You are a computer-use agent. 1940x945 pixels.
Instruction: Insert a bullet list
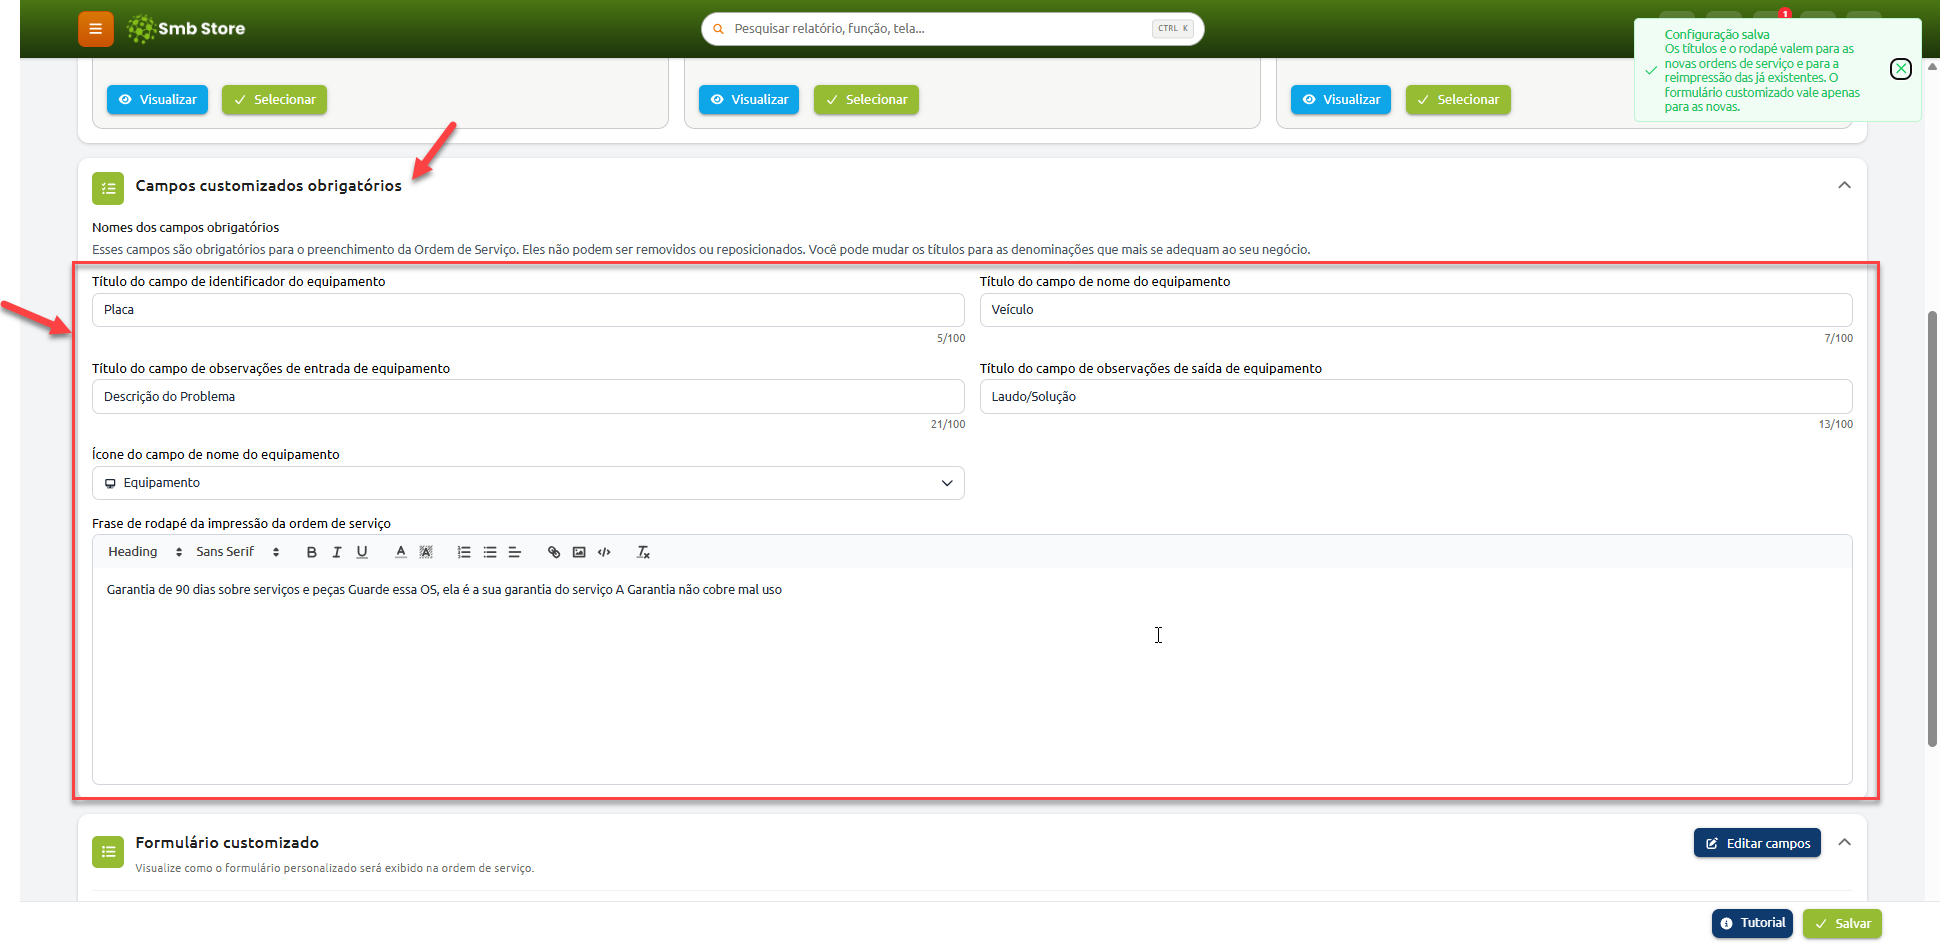[x=490, y=552]
